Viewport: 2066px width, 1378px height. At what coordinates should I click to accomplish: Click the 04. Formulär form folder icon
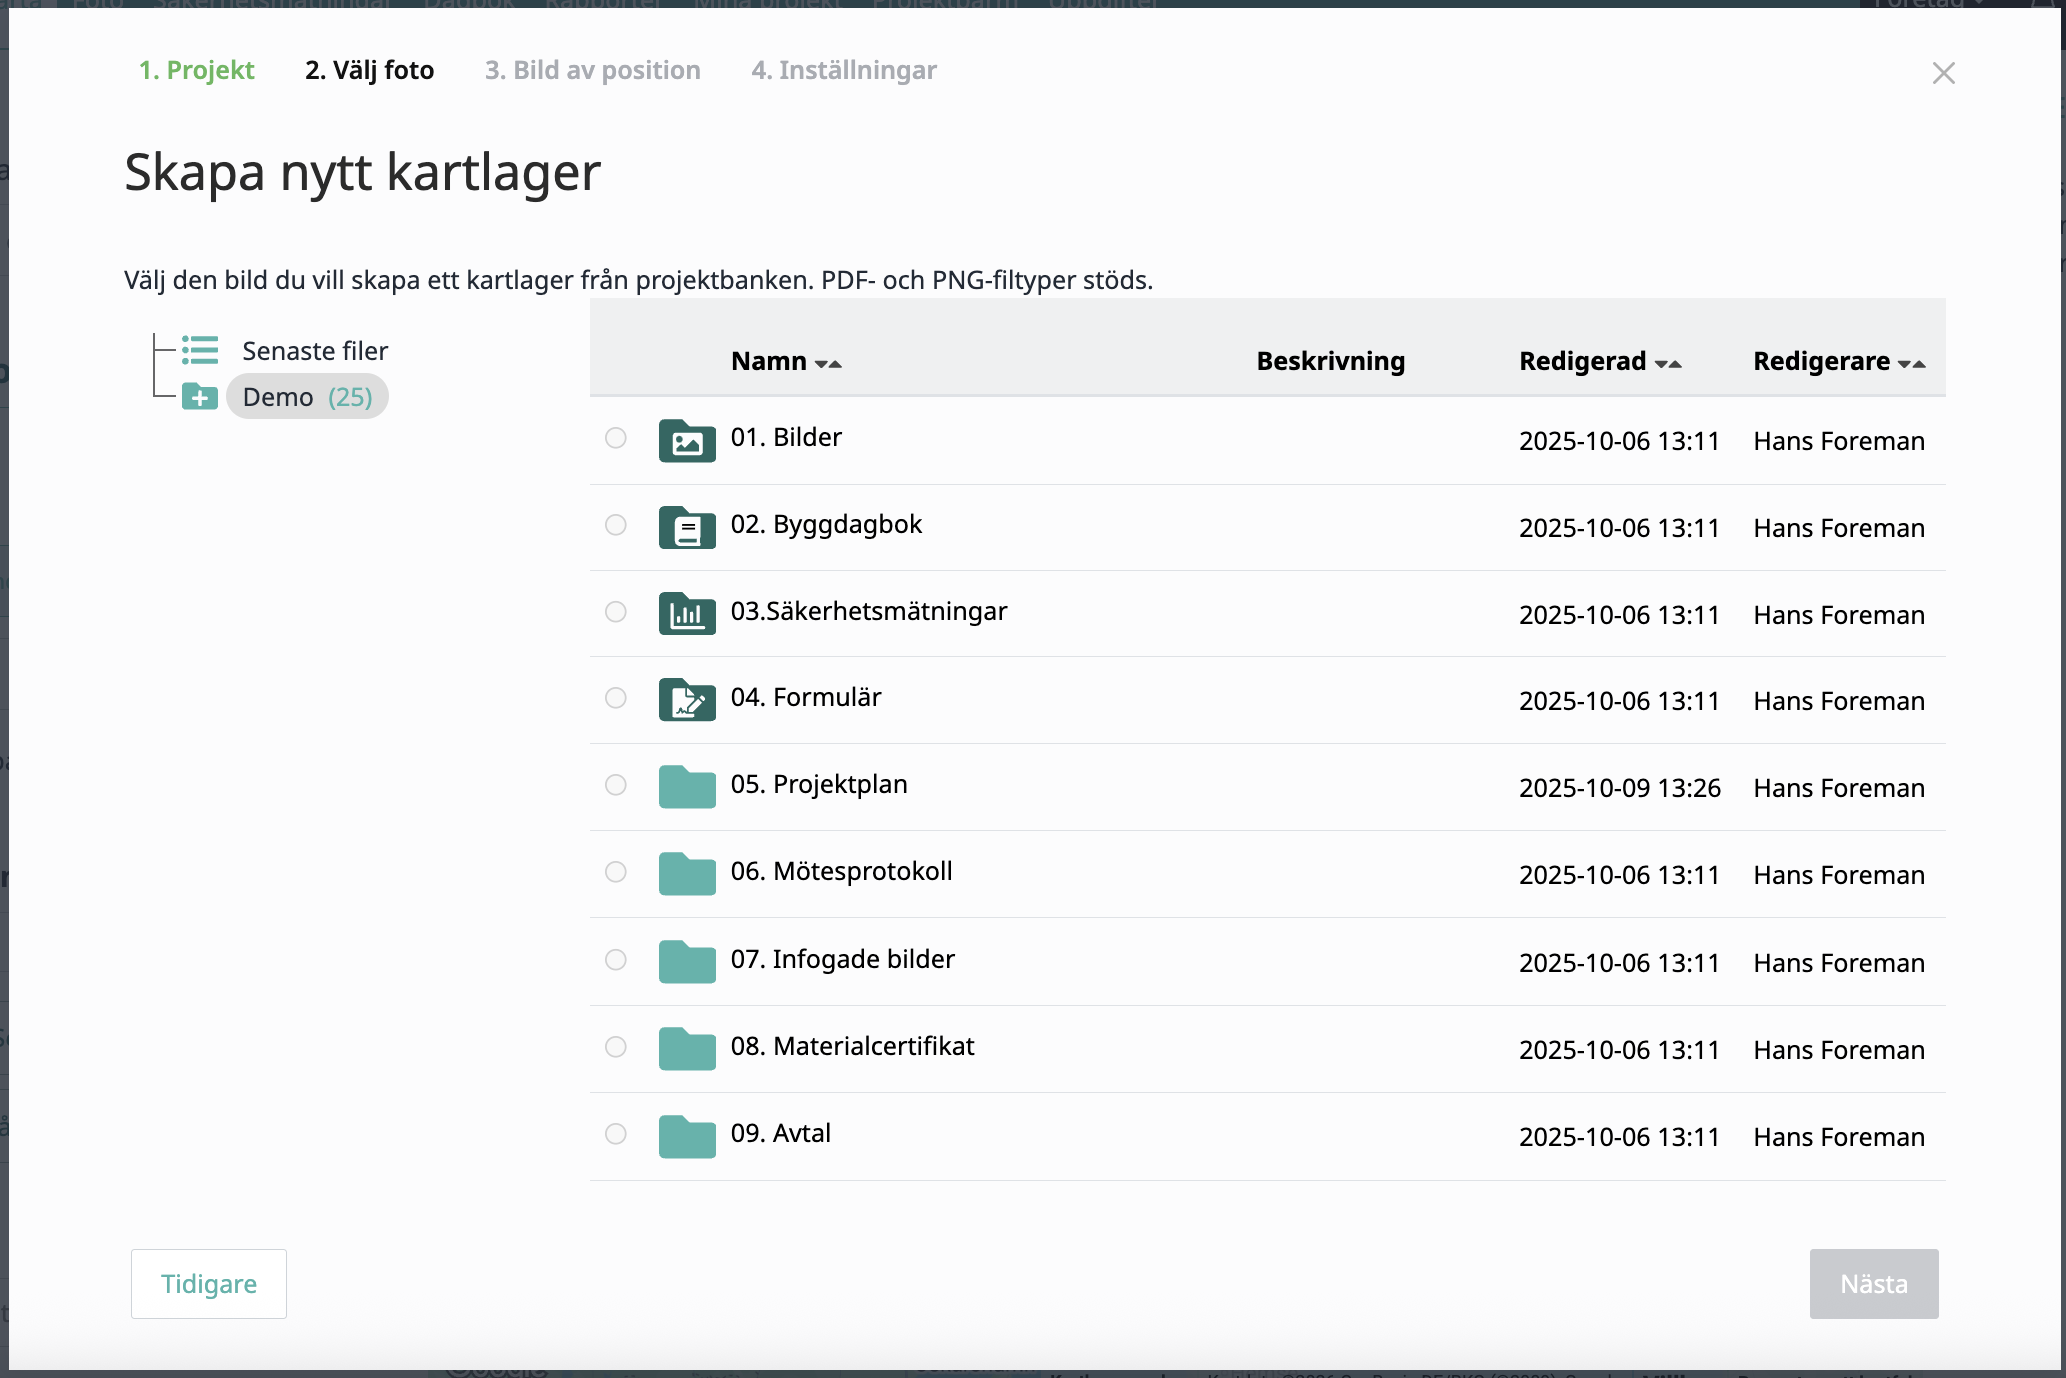click(687, 700)
